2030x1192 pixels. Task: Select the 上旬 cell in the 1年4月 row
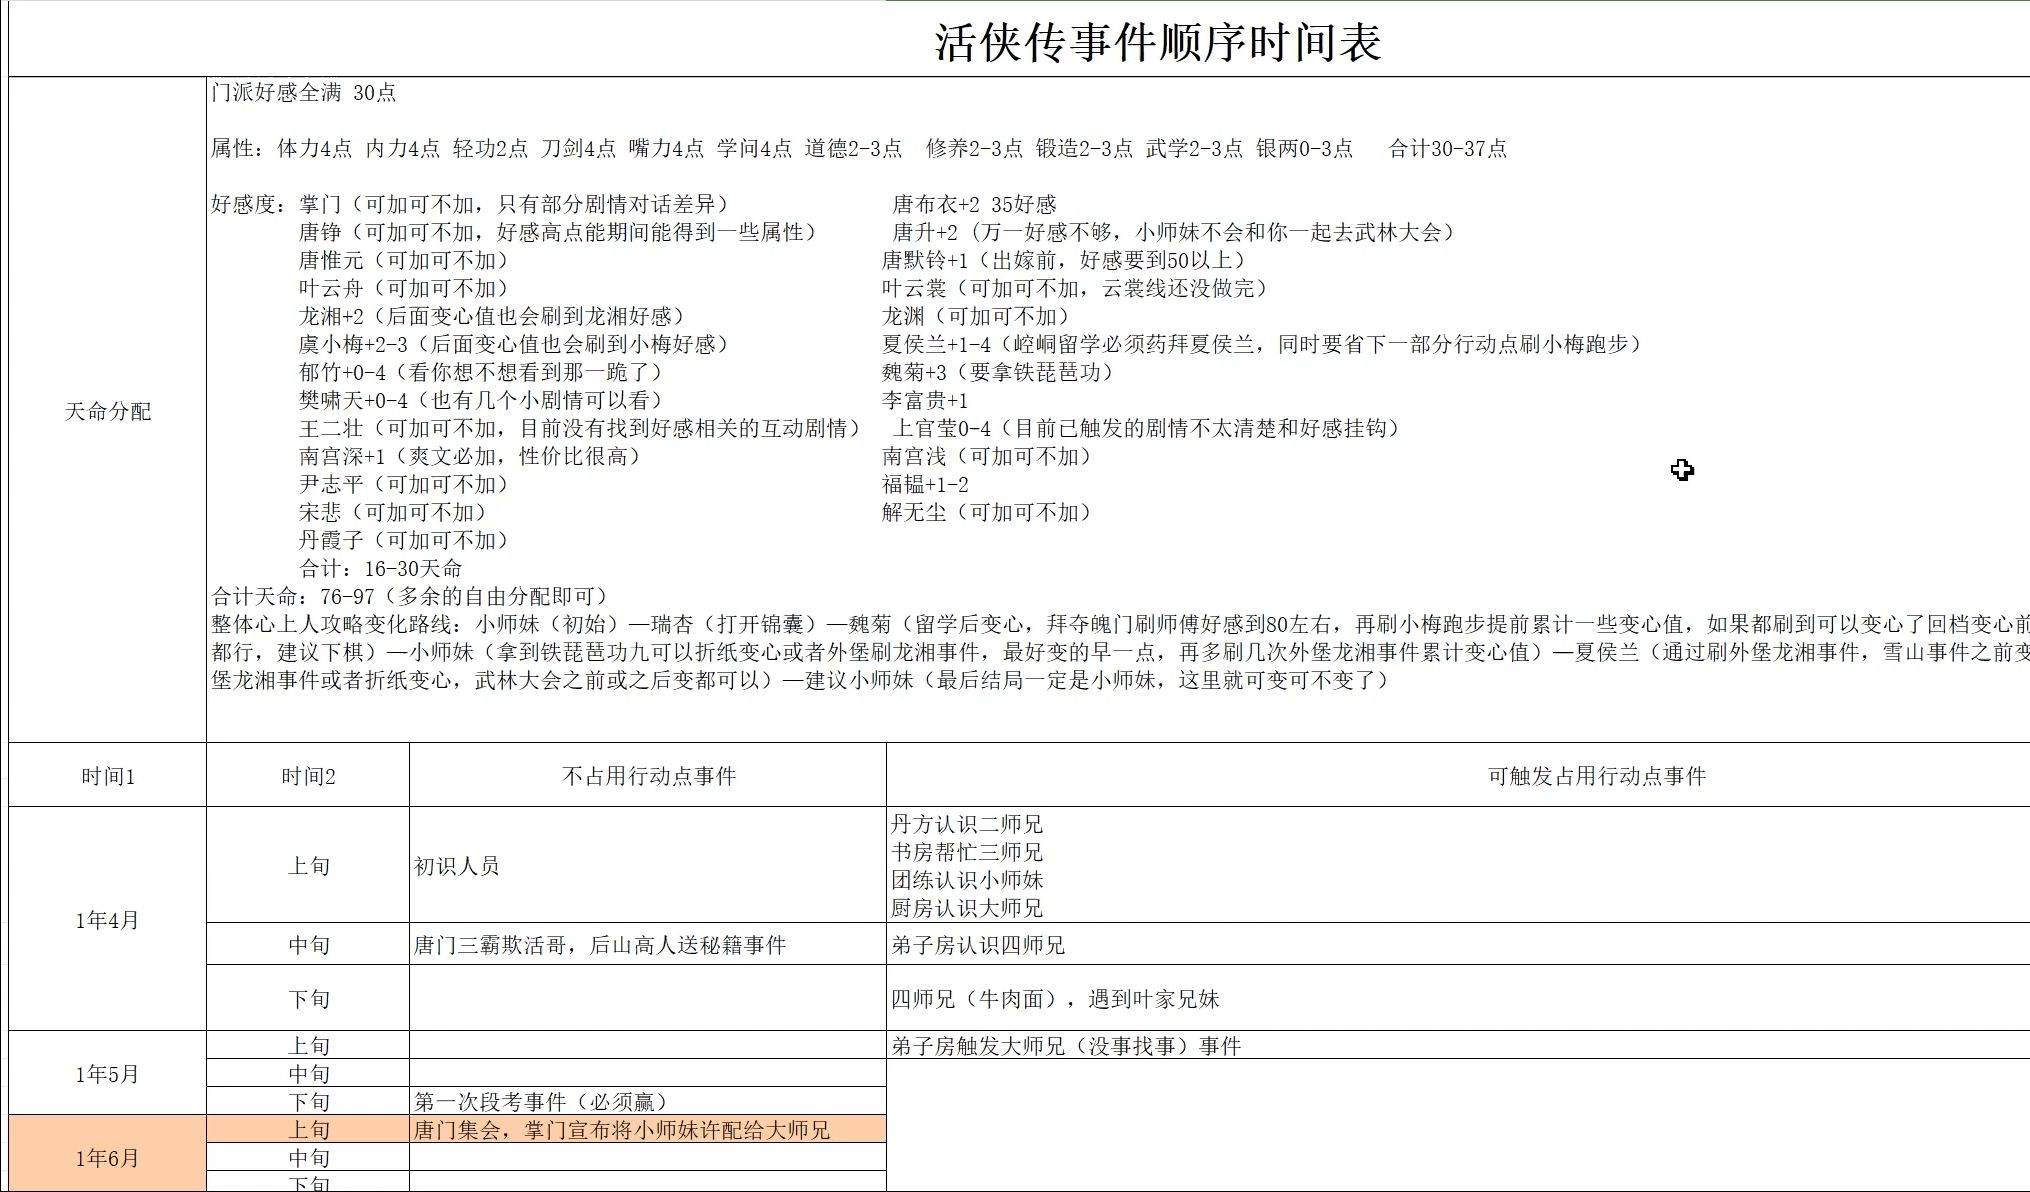coord(308,865)
